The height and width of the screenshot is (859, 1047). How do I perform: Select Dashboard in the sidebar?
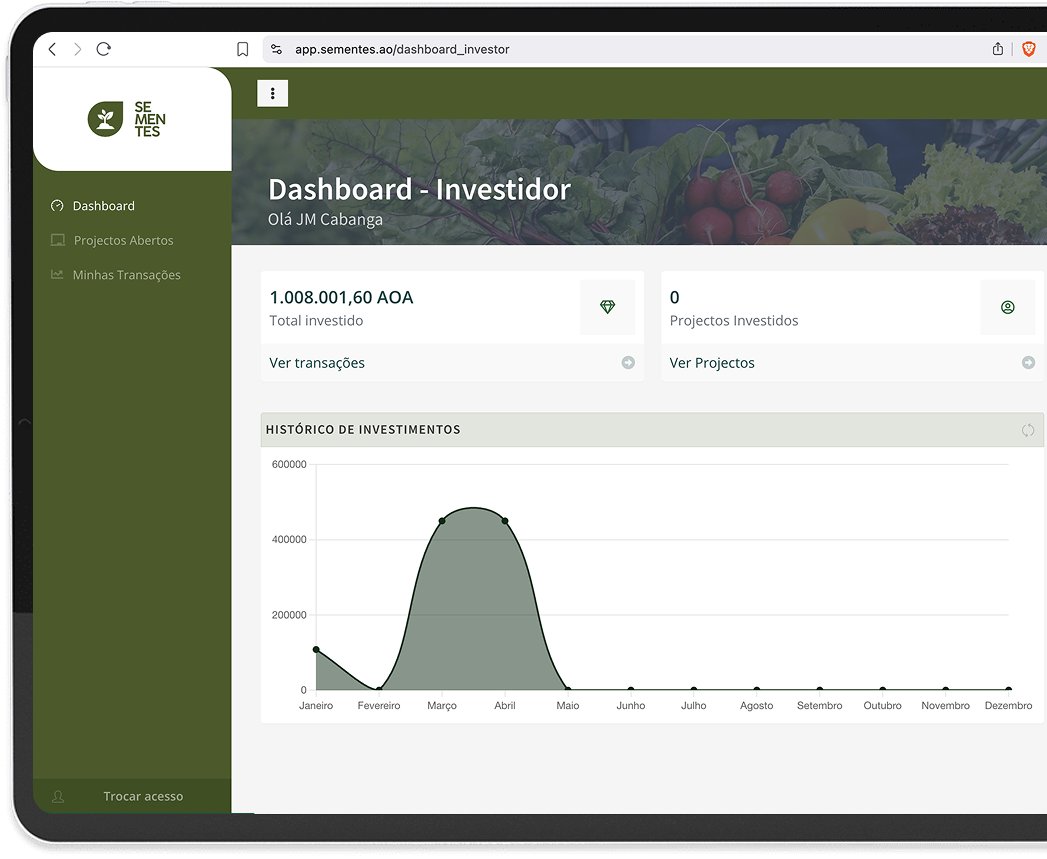click(103, 206)
